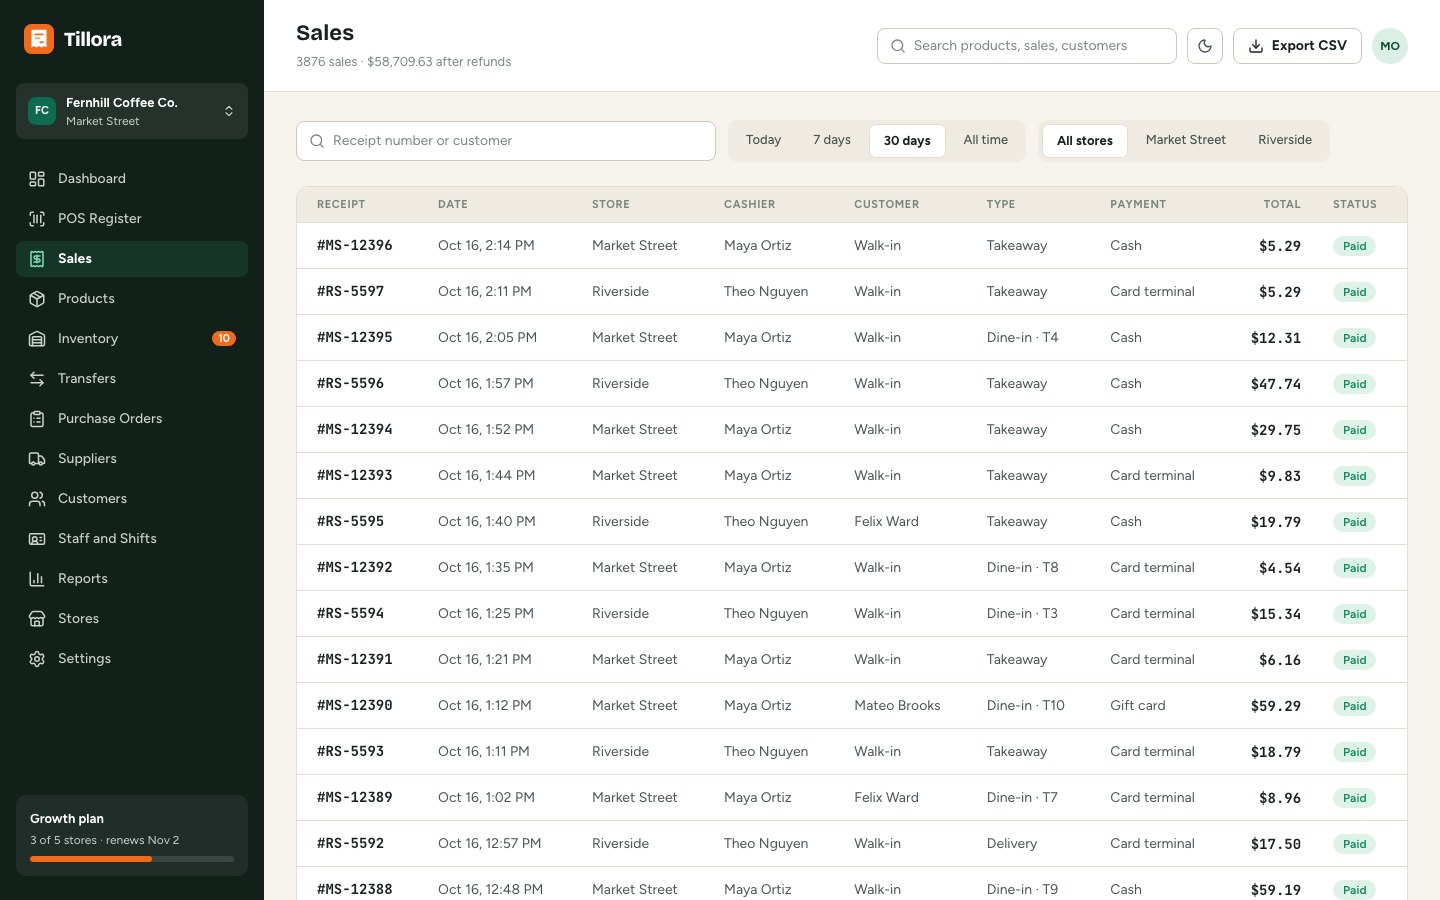Open receipt #MS-12390
Screen dimensions: 1440x900
(x=355, y=706)
